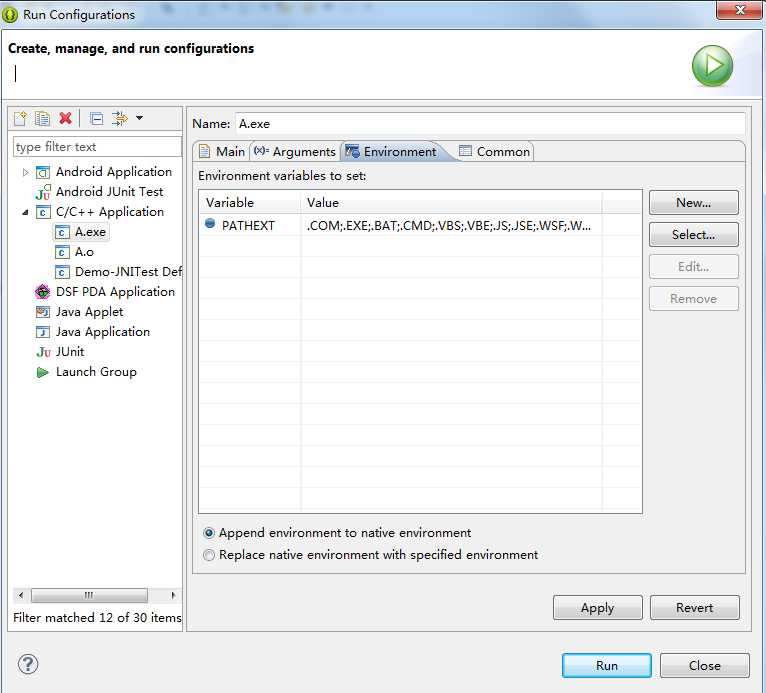The image size is (766, 693).
Task: Click the Launch Group green arrow icon
Action: click(x=43, y=373)
